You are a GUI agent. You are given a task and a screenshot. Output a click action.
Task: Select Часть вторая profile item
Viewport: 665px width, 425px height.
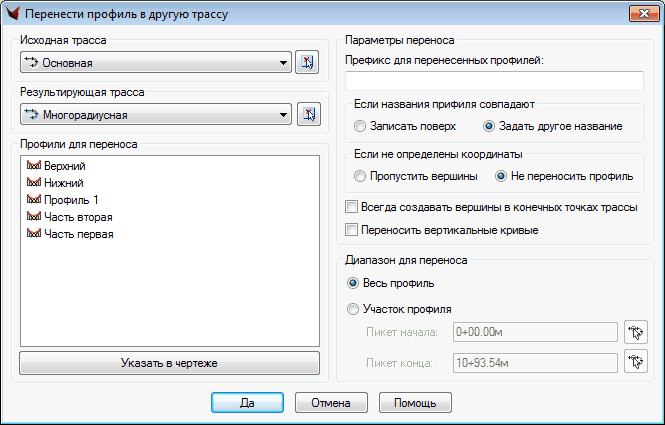coord(77,217)
